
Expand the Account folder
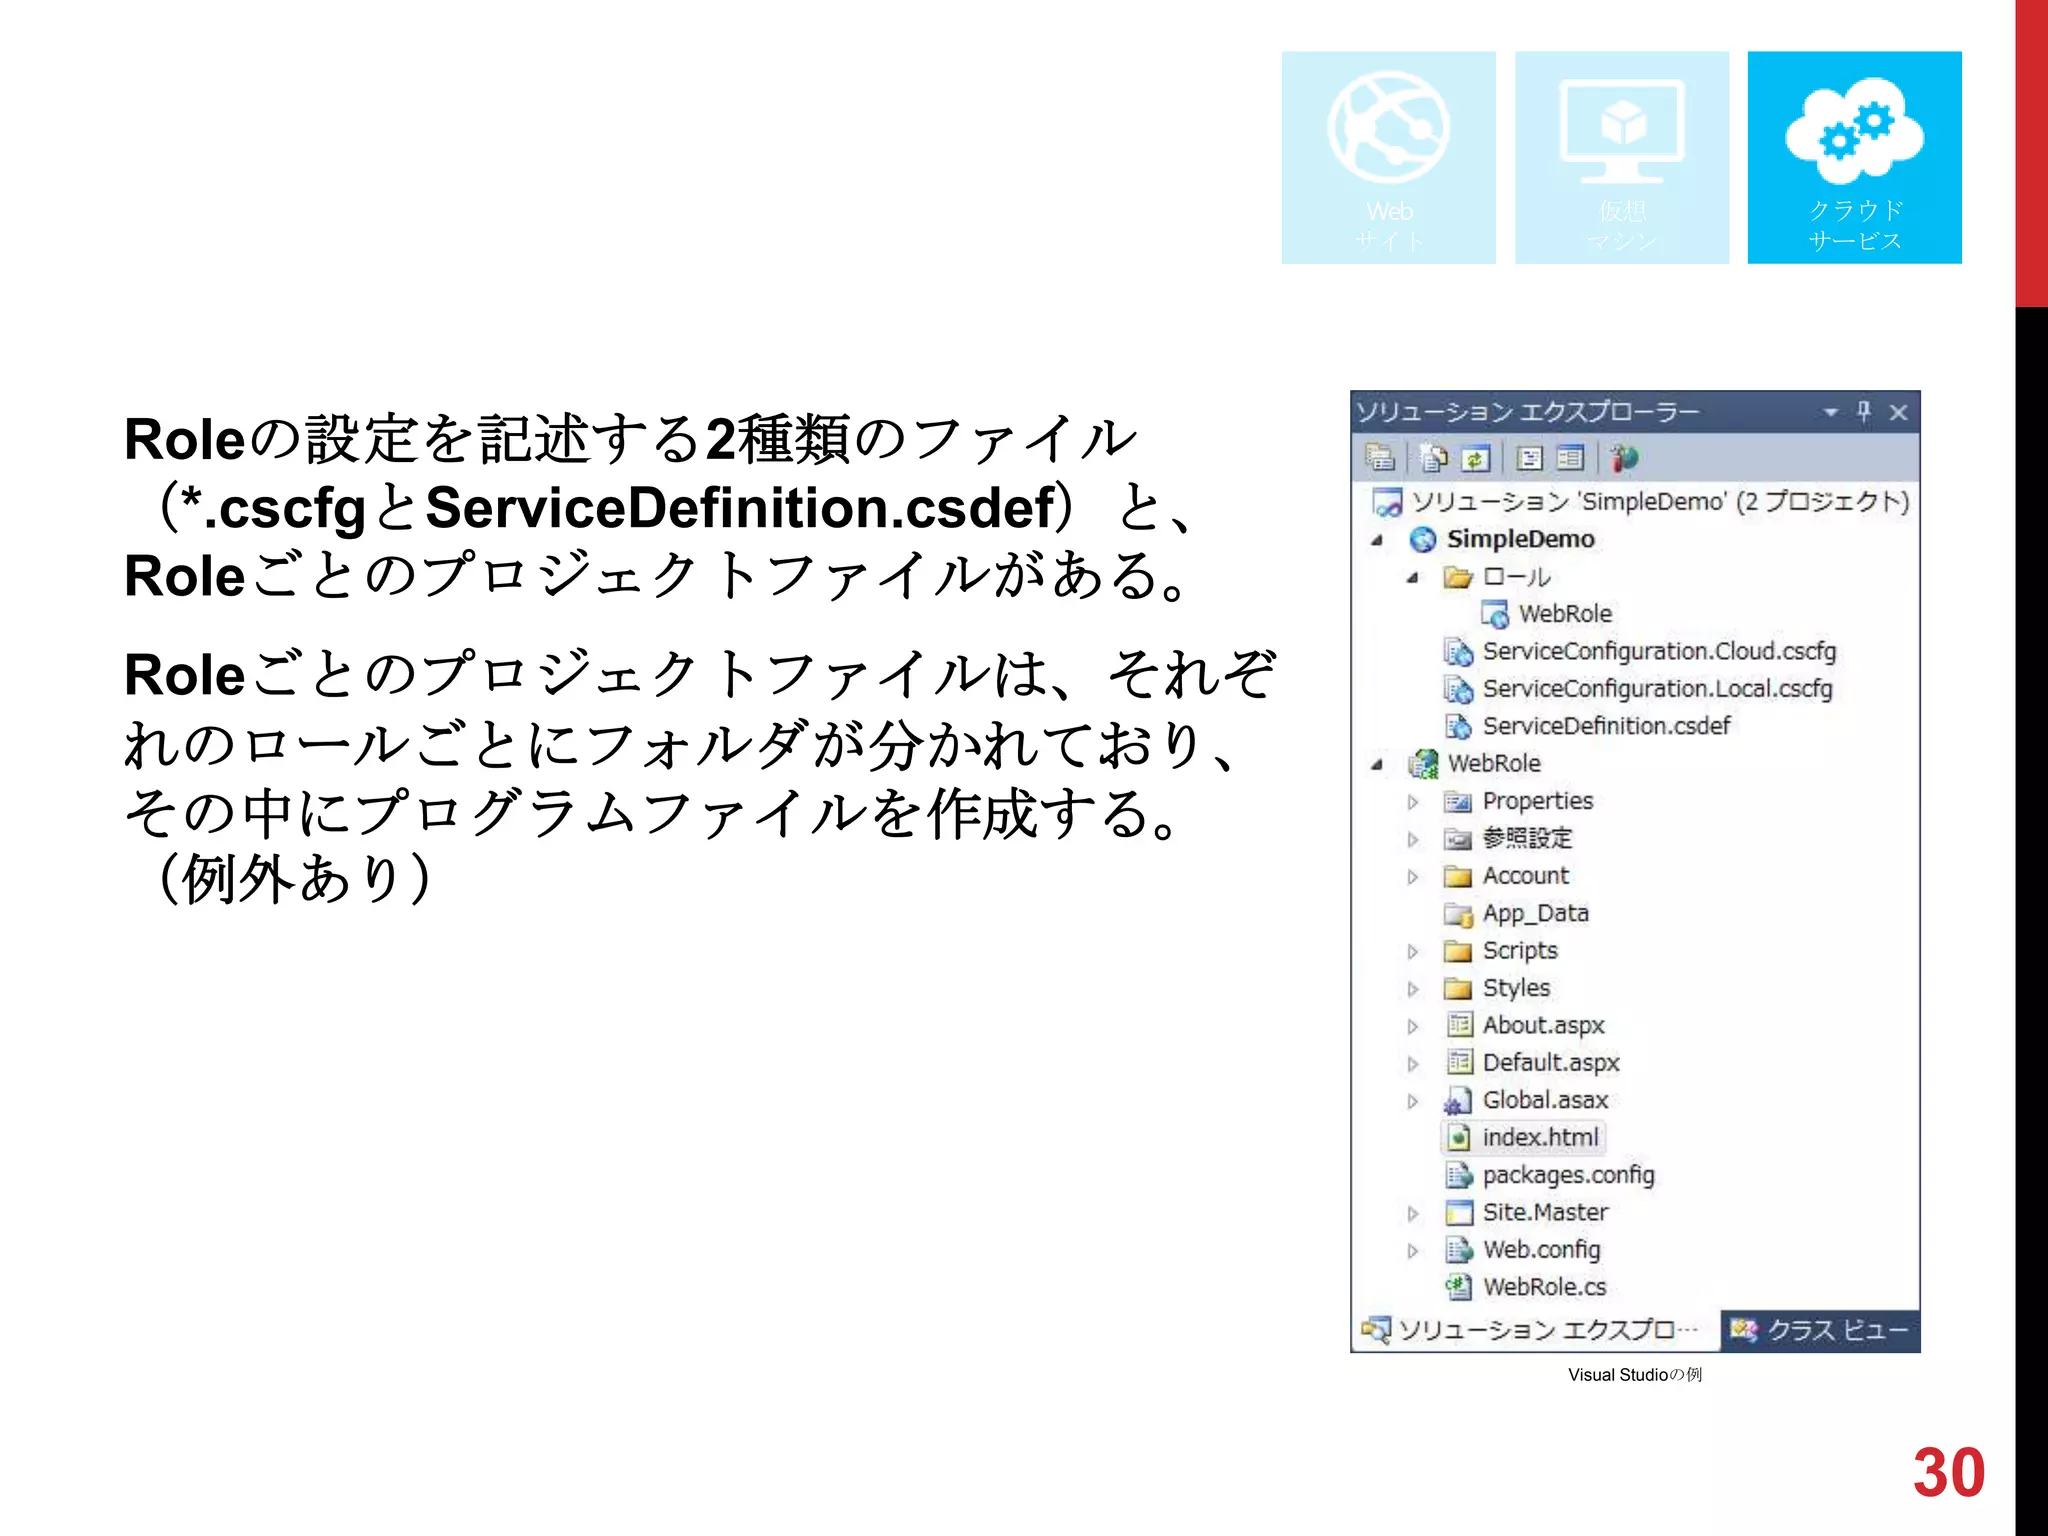(1412, 877)
